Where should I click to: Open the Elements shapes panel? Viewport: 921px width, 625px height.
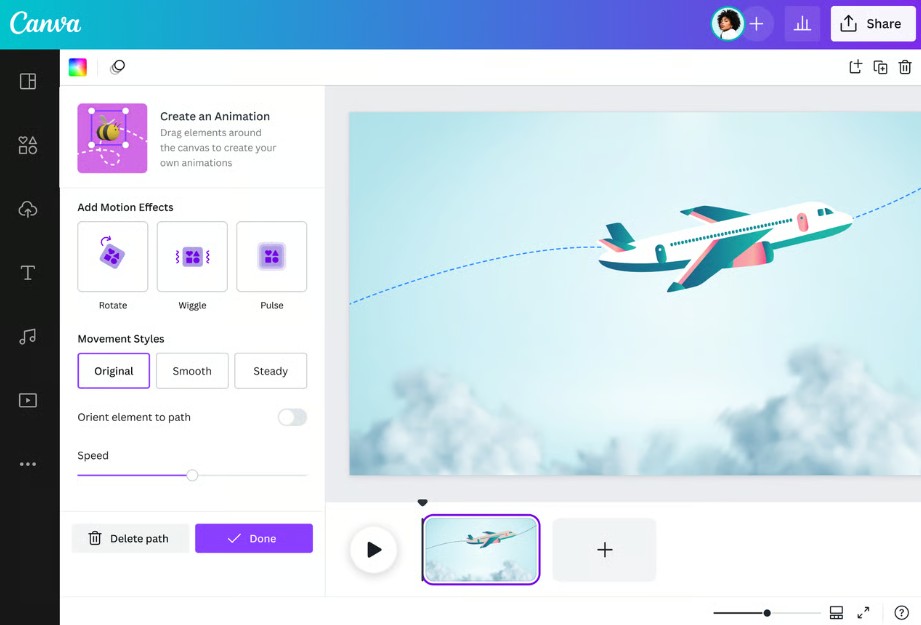[28, 146]
